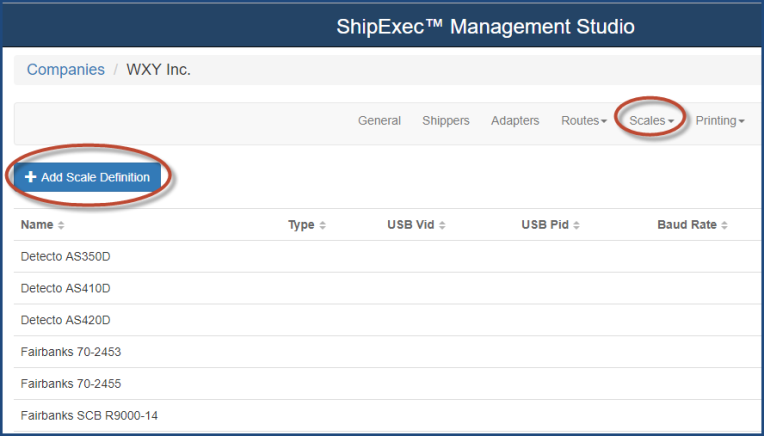Choose the Fairbanks 70-2455 entry

coord(70,383)
